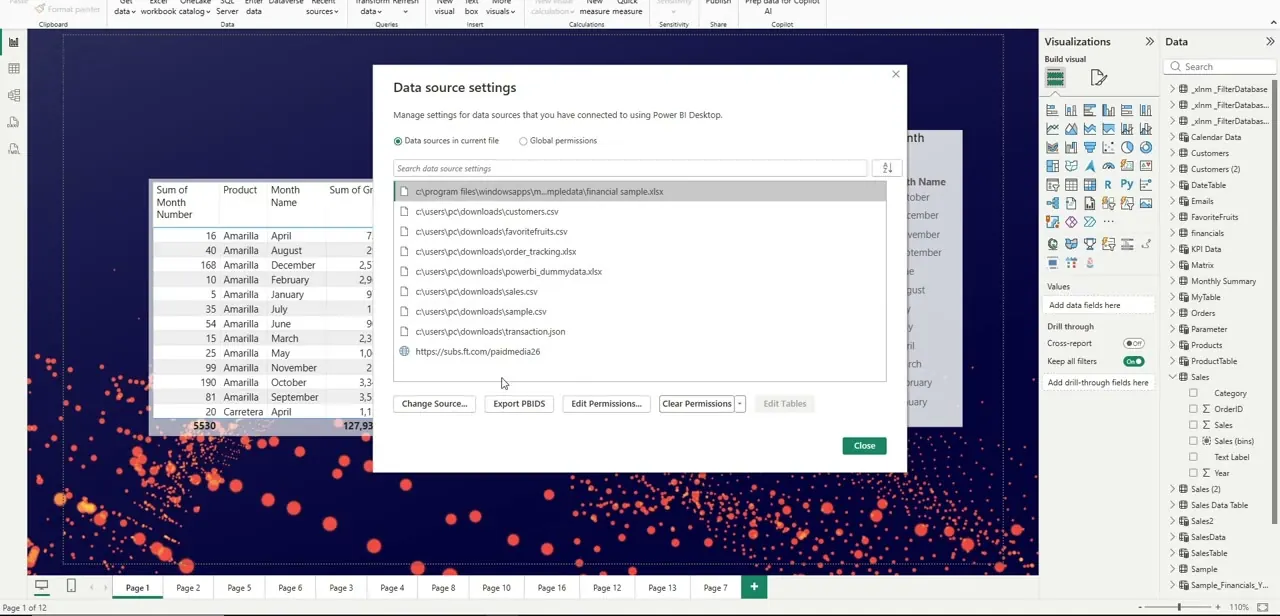1280x616 pixels.
Task: Open Table view in left sidebar
Action: (14, 69)
